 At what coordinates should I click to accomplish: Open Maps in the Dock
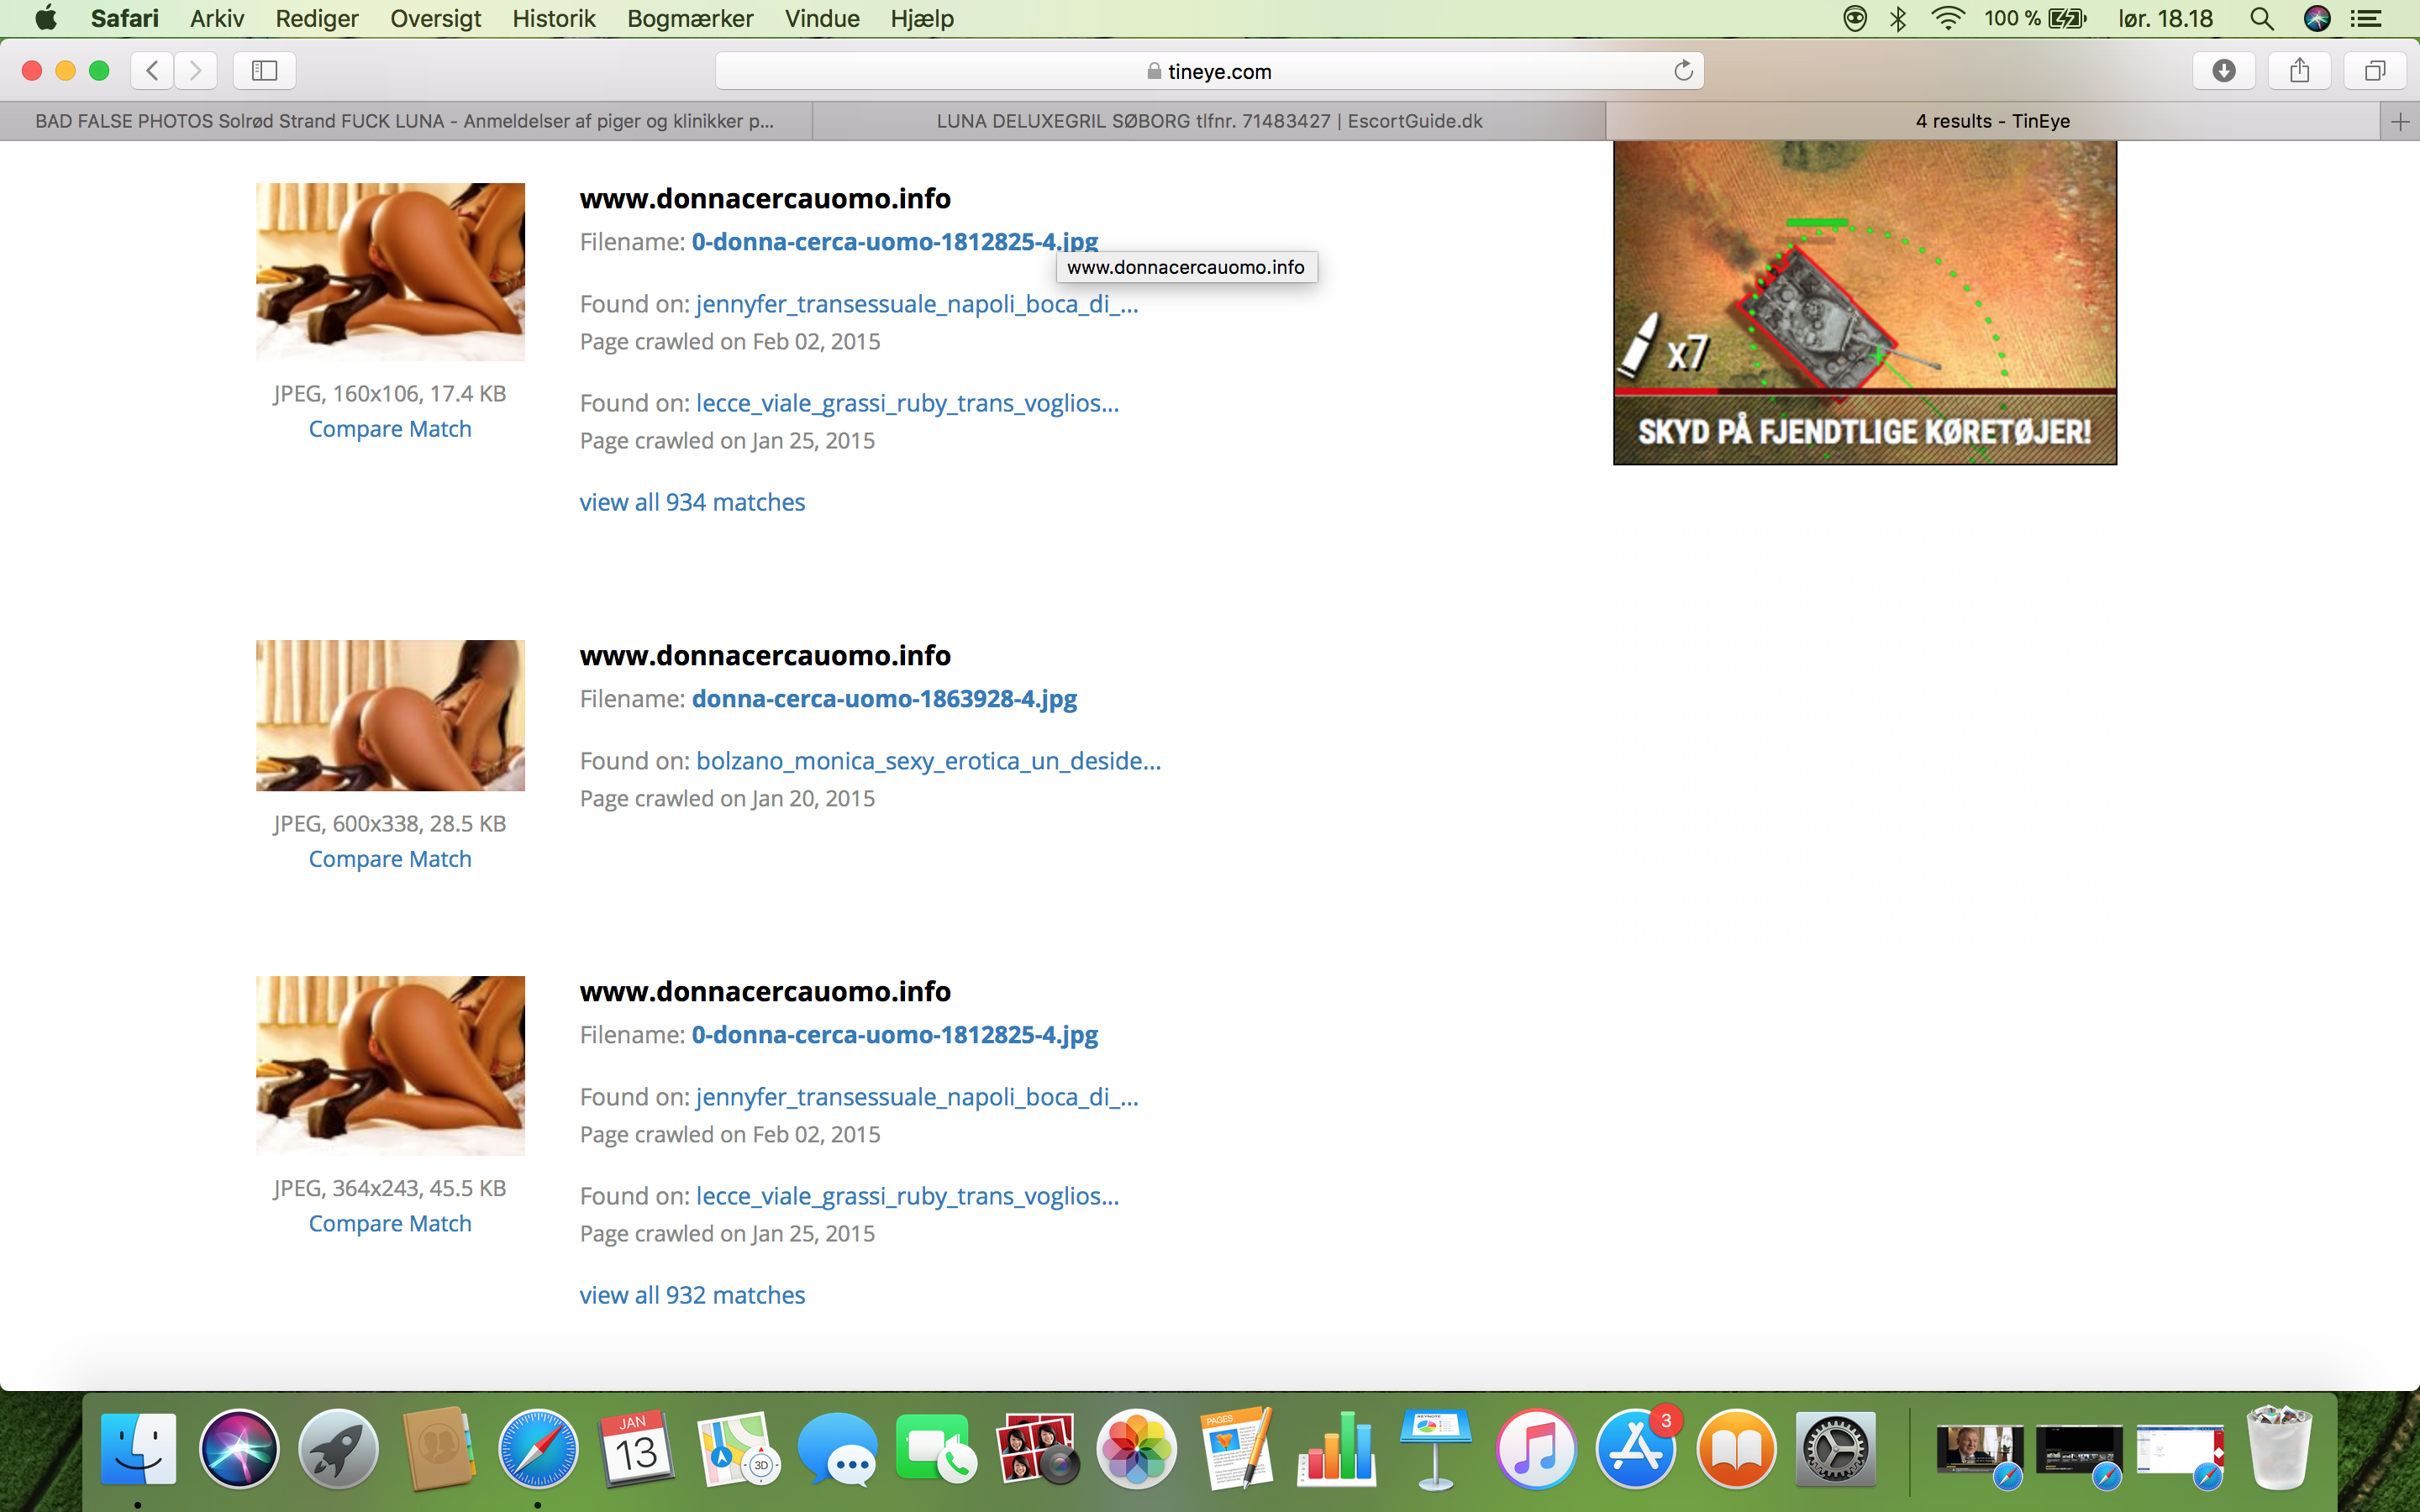coord(738,1448)
